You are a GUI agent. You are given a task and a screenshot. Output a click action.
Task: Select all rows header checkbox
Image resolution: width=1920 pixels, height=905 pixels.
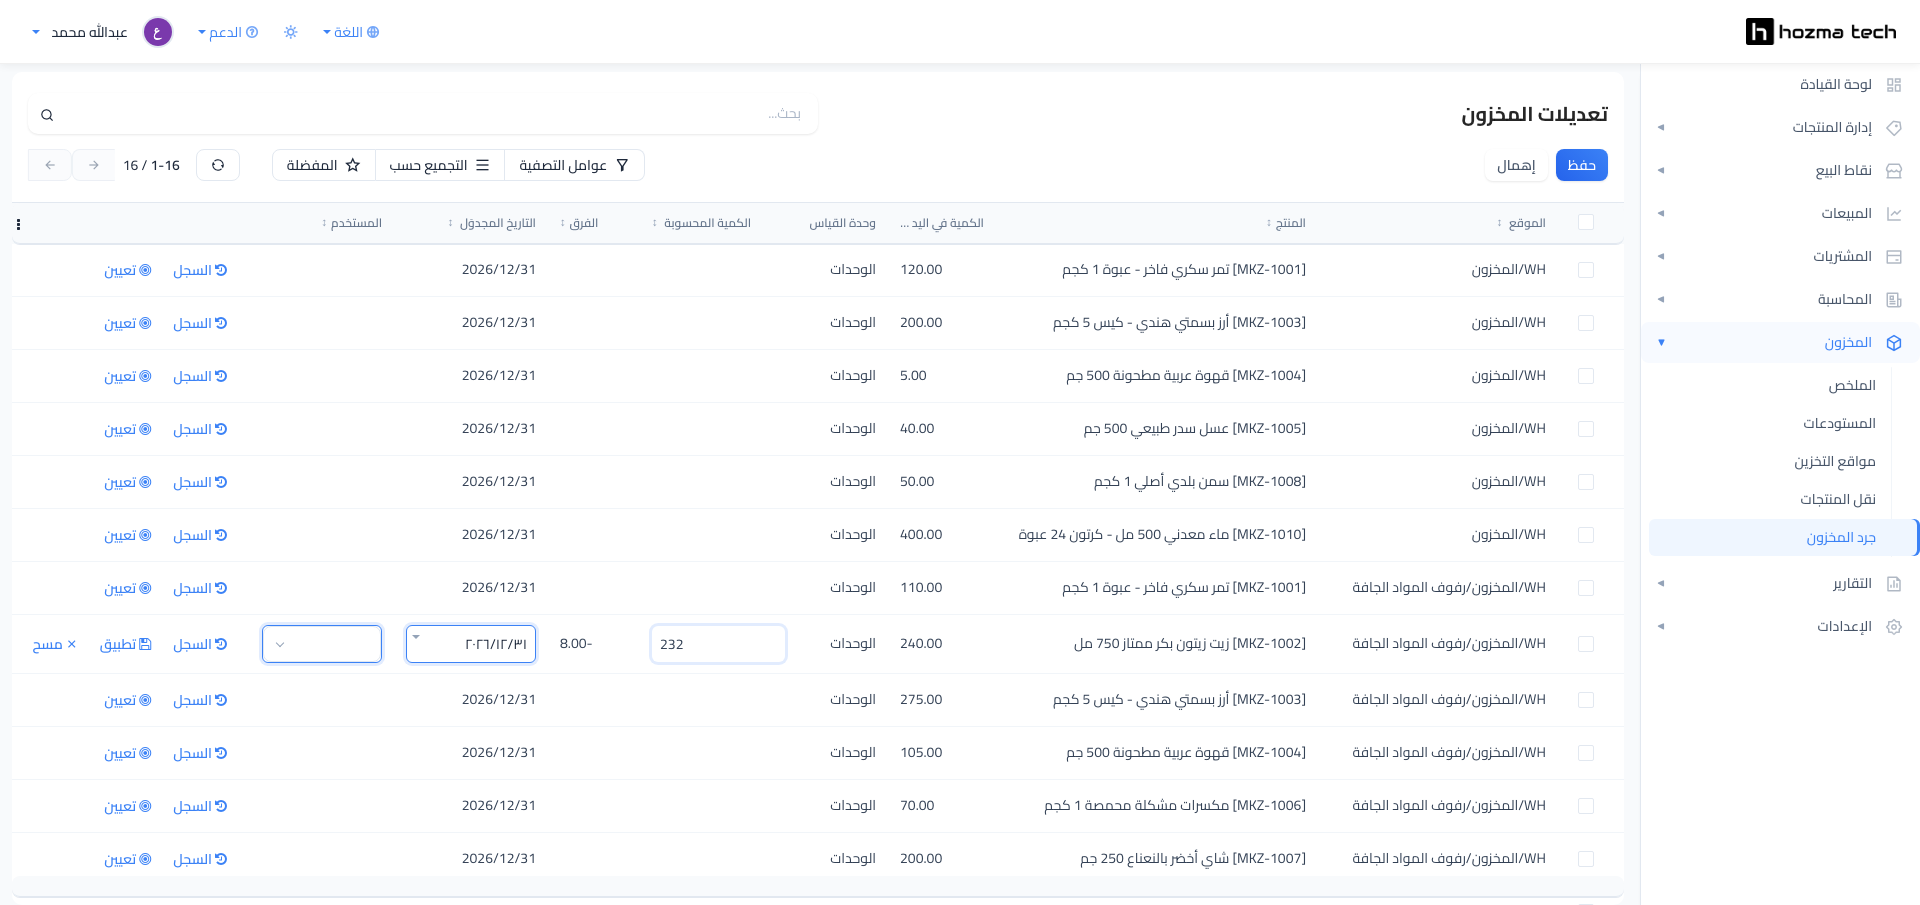coord(1586,222)
